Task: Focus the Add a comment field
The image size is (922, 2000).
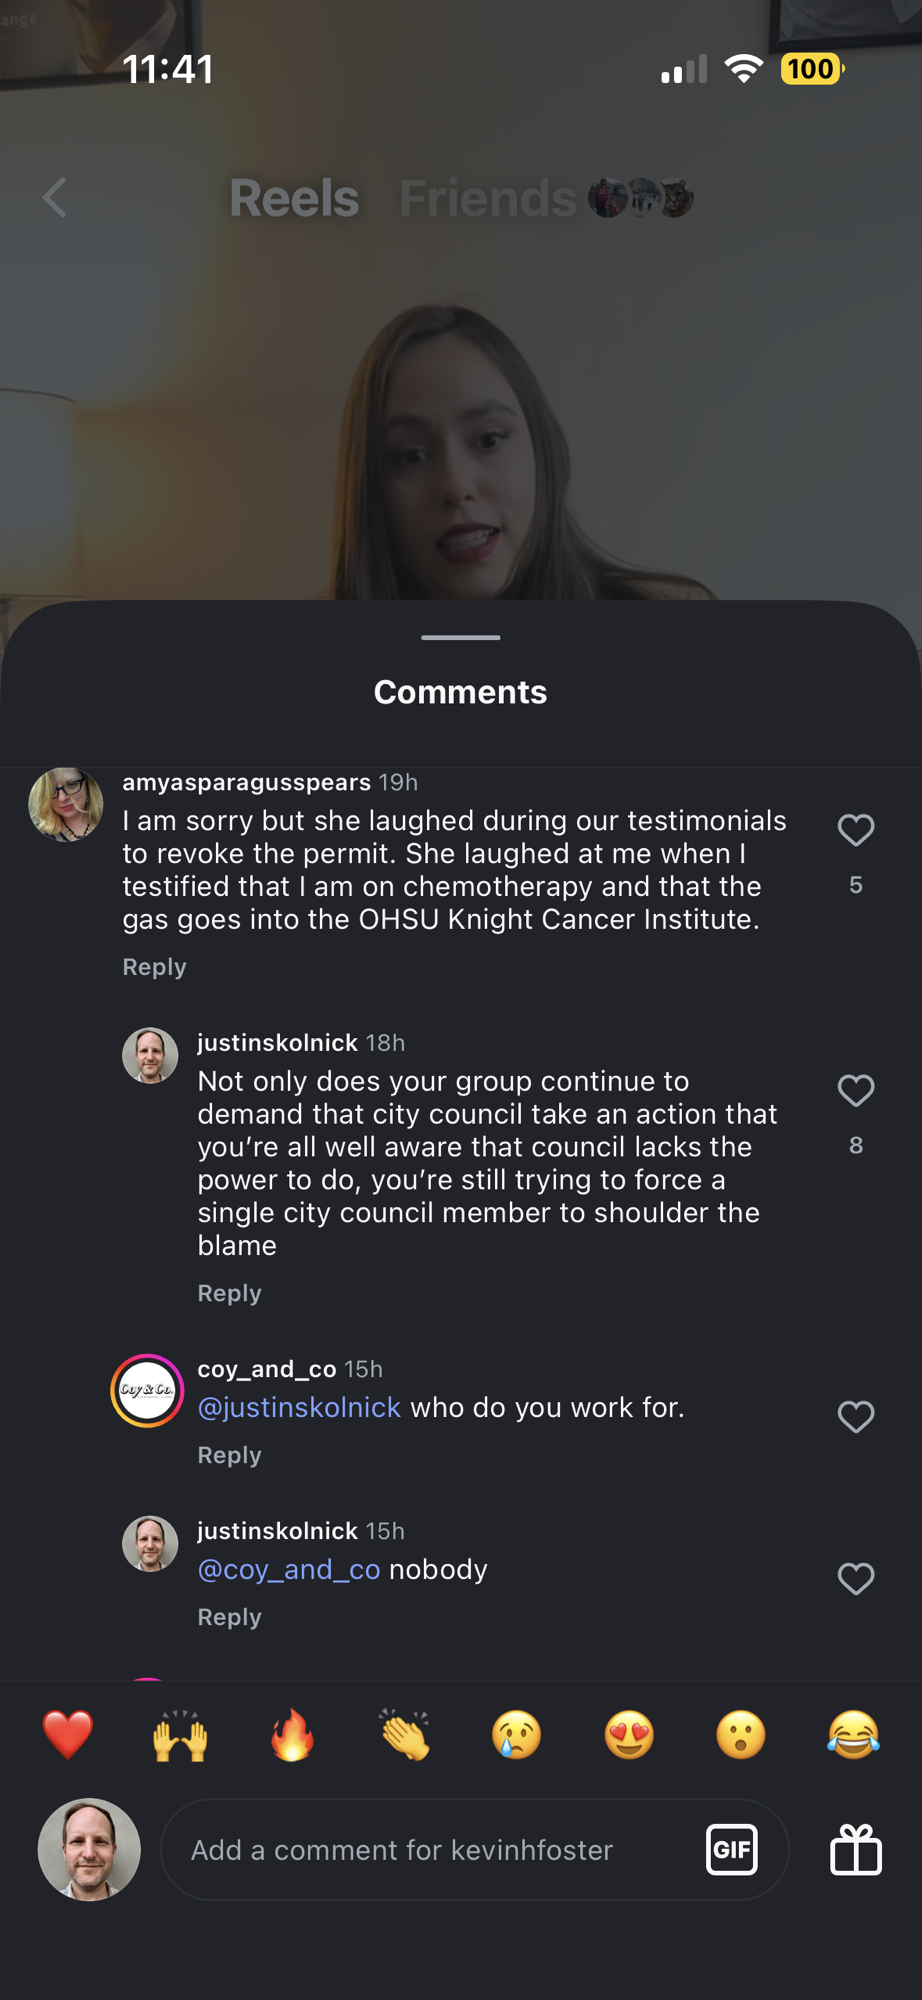Action: tap(430, 1850)
